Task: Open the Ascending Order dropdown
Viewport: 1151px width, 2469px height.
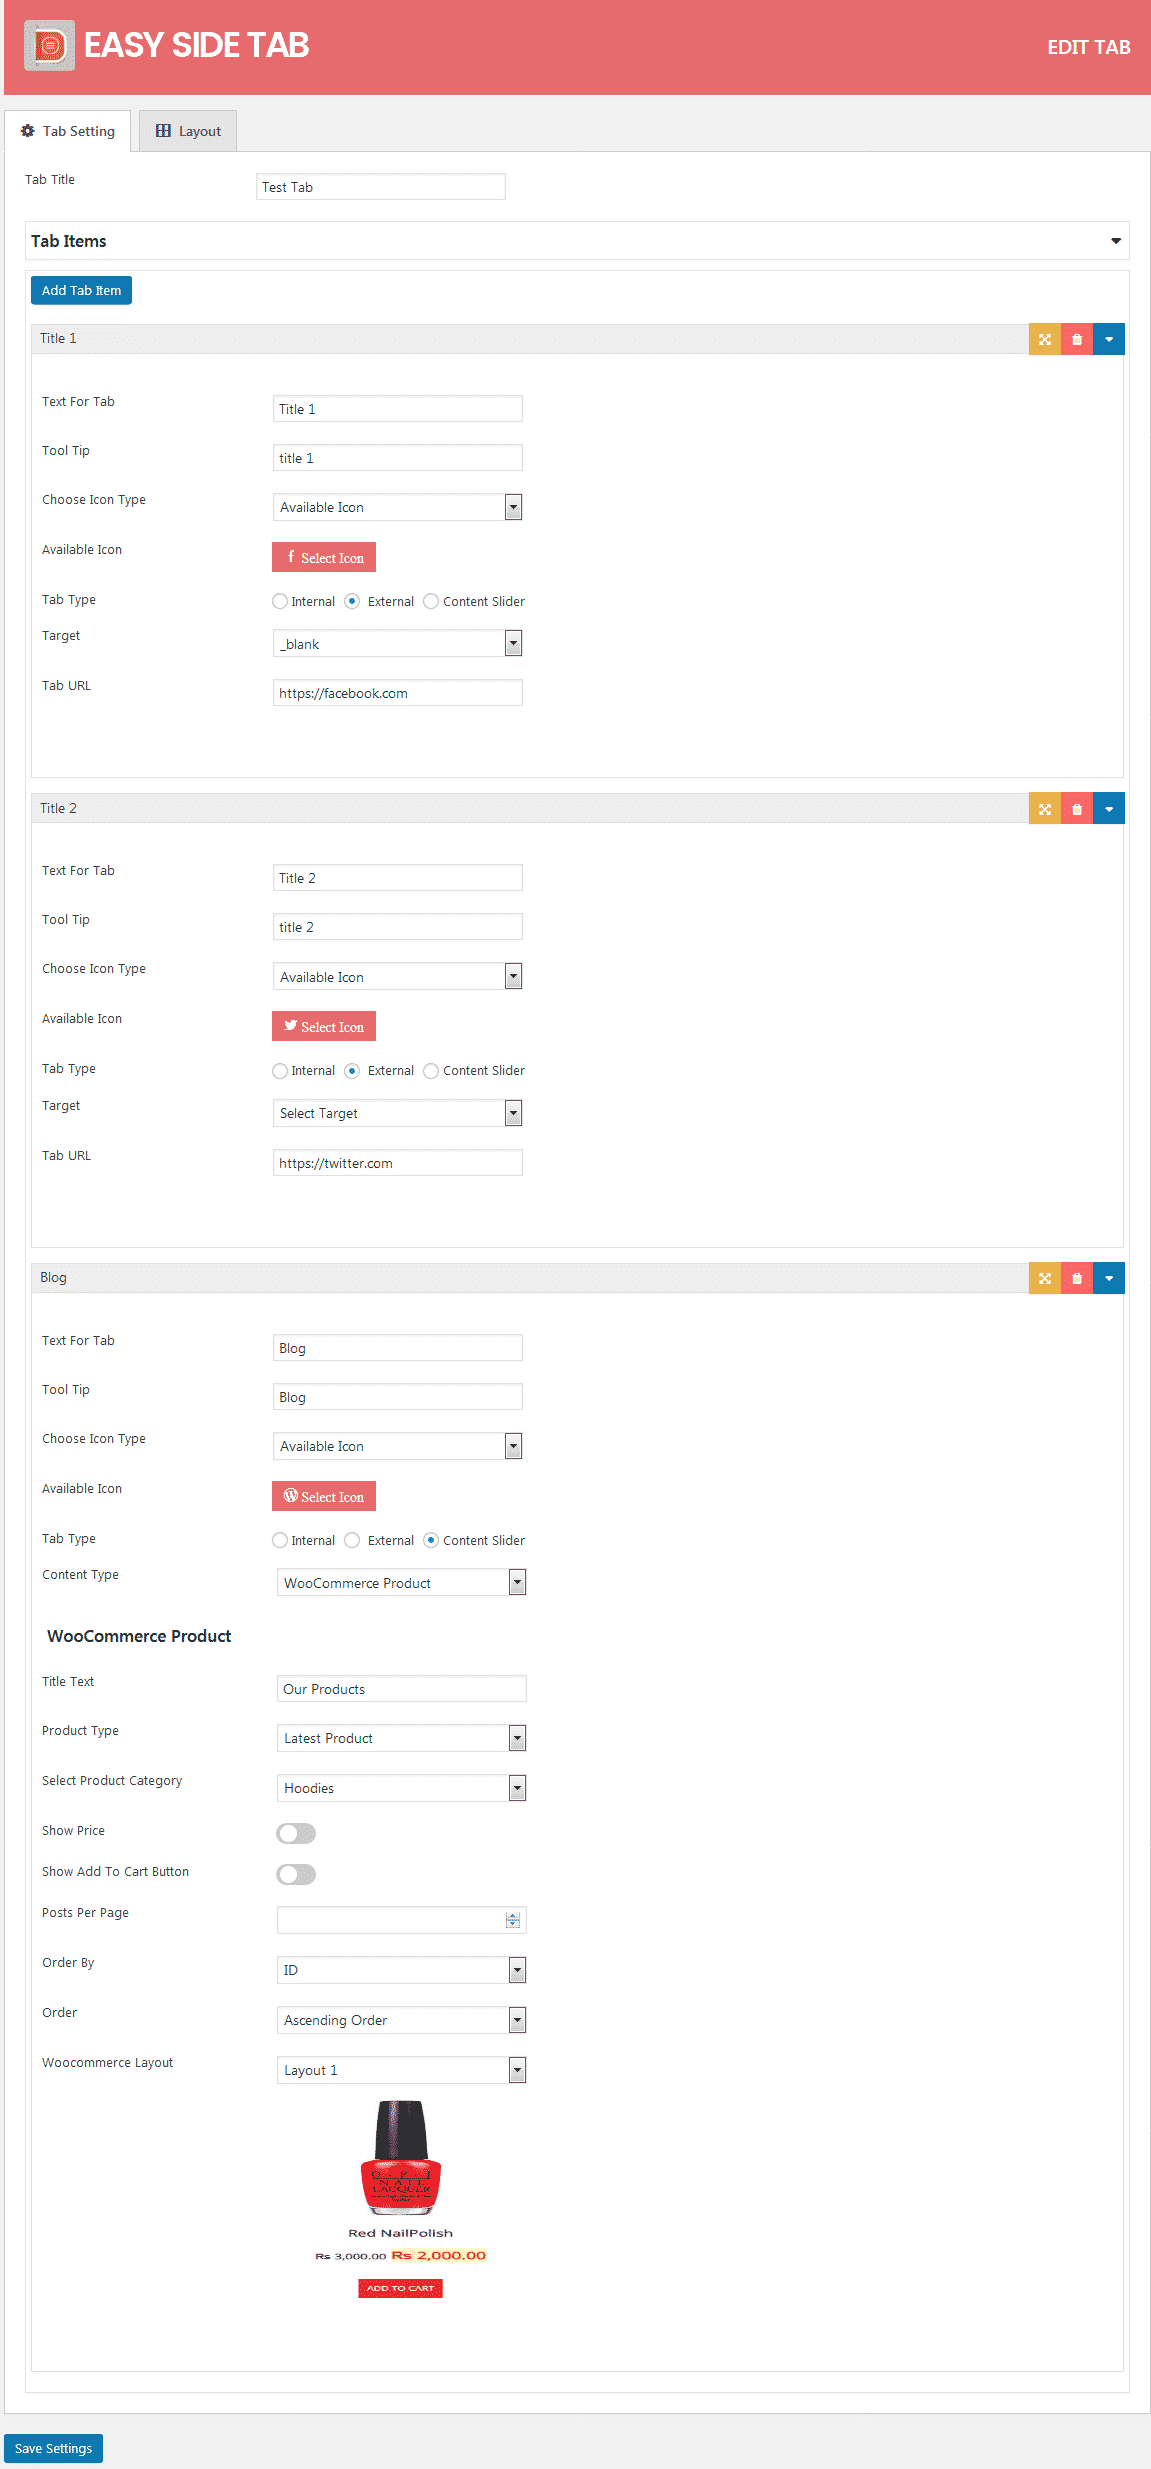Action: 401,2020
